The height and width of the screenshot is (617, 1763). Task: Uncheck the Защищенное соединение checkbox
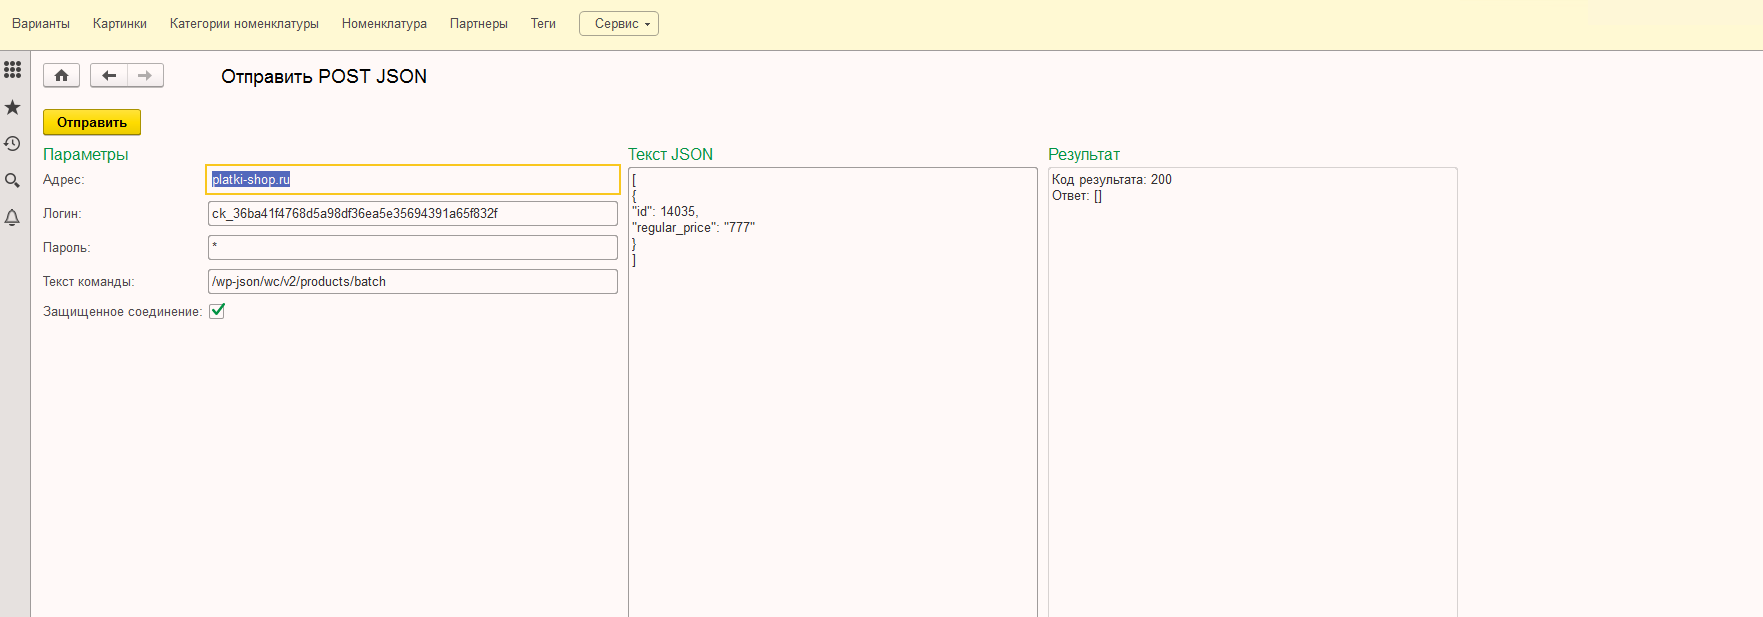coord(217,311)
